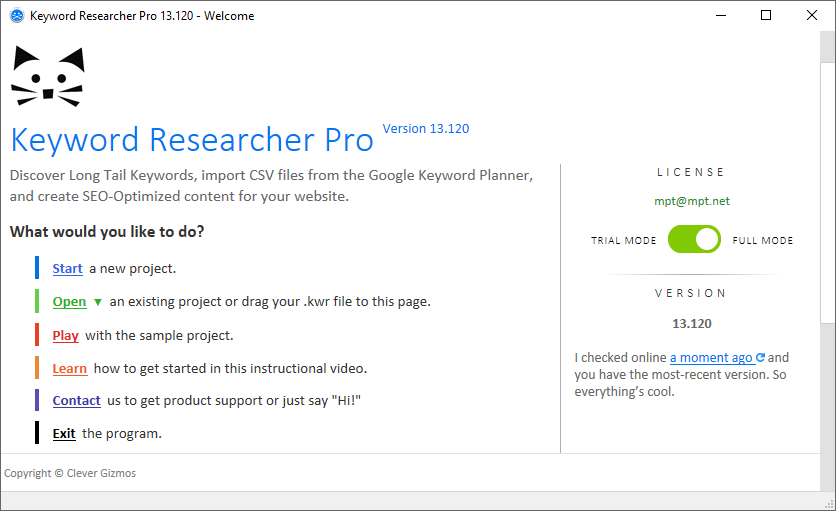Click Contact for product support
The height and width of the screenshot is (511, 836).
[76, 401]
